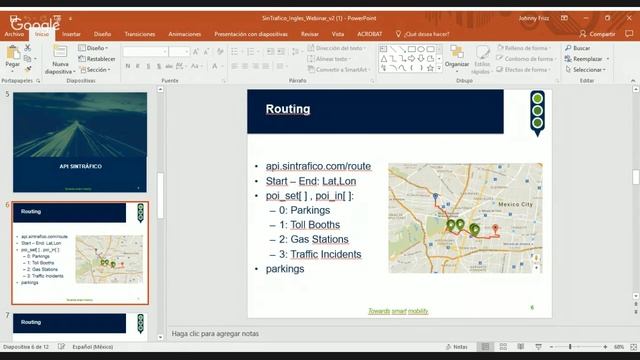
Task: Switch to the Revisar tab
Action: pos(309,34)
